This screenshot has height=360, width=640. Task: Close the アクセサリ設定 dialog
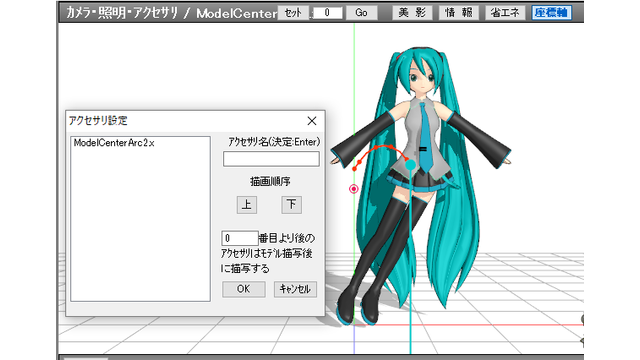[x=312, y=121]
